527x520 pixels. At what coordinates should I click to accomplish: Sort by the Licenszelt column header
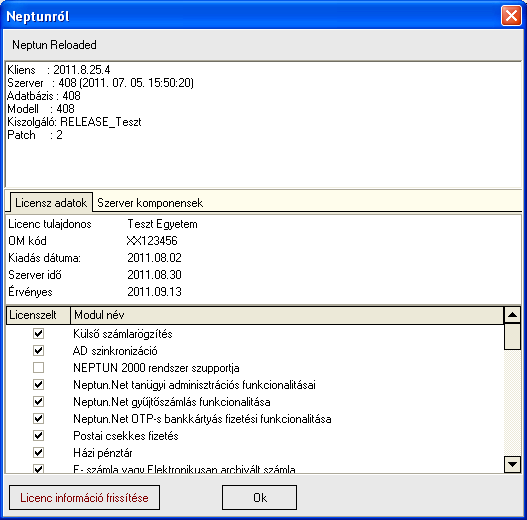[38, 315]
